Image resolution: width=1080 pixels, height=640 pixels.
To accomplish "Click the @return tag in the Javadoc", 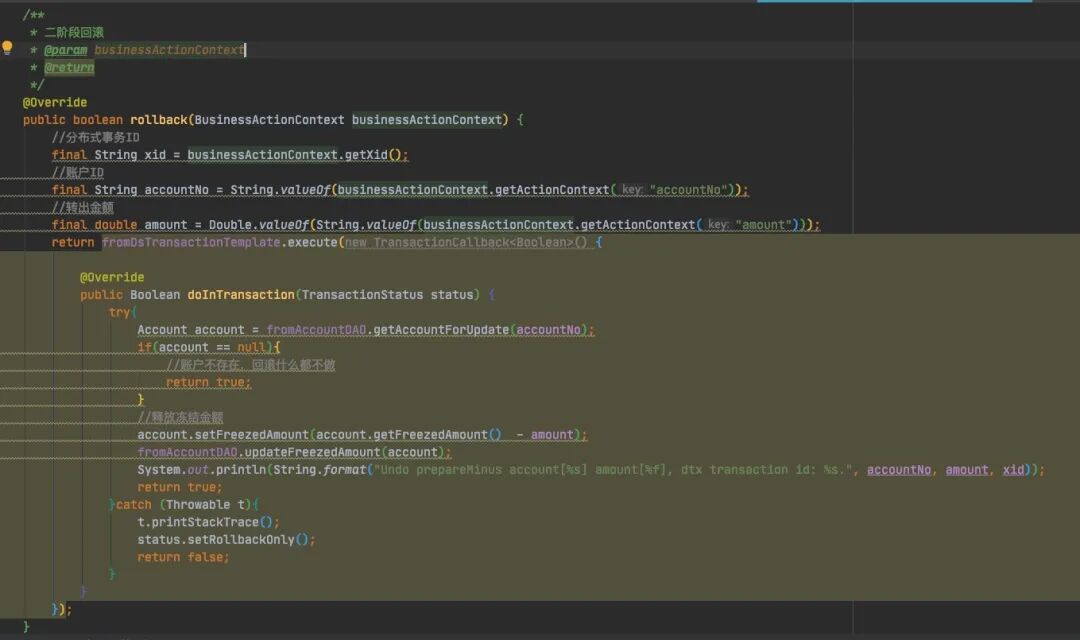I will 69,68.
